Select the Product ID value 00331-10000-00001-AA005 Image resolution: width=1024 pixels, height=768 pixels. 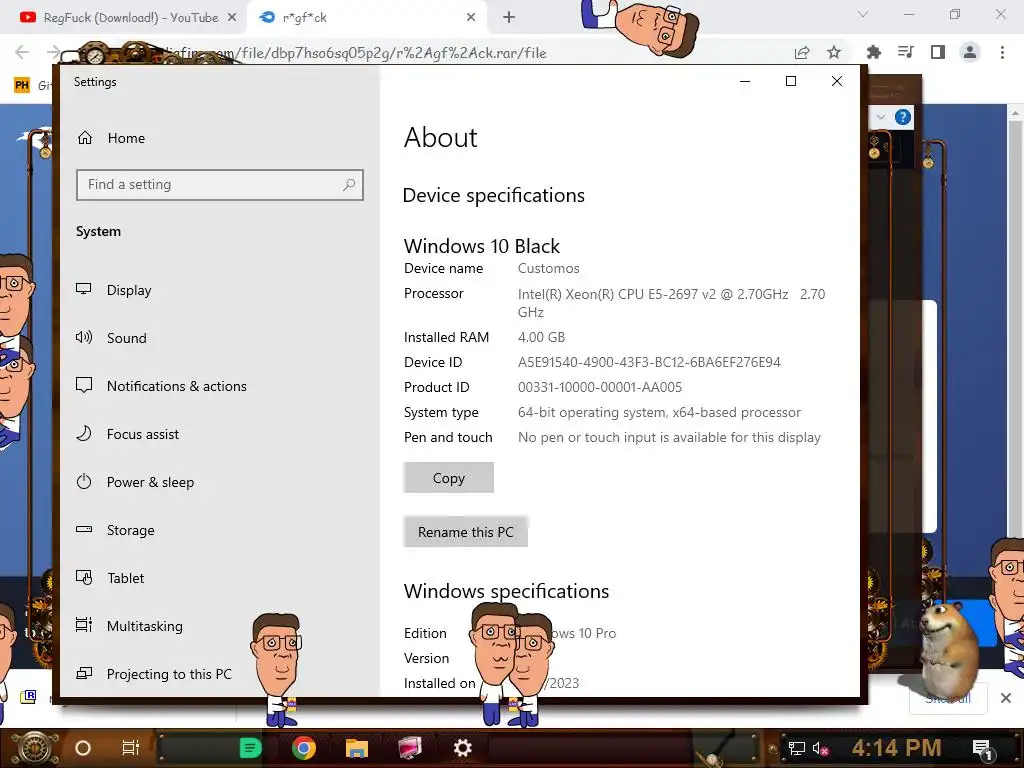point(600,387)
